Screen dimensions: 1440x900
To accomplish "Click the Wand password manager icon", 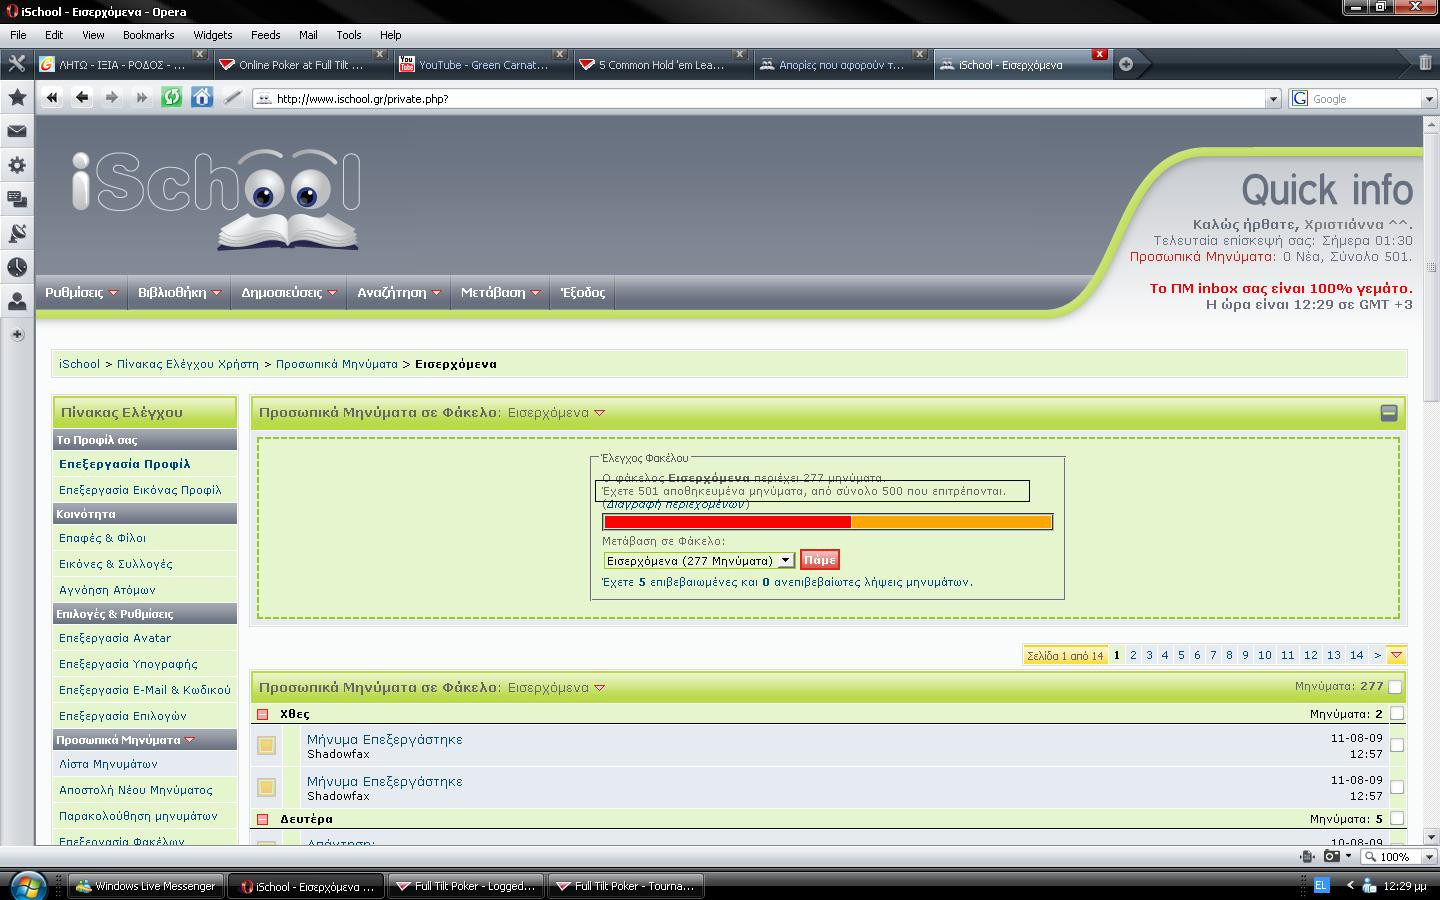I will [x=232, y=97].
